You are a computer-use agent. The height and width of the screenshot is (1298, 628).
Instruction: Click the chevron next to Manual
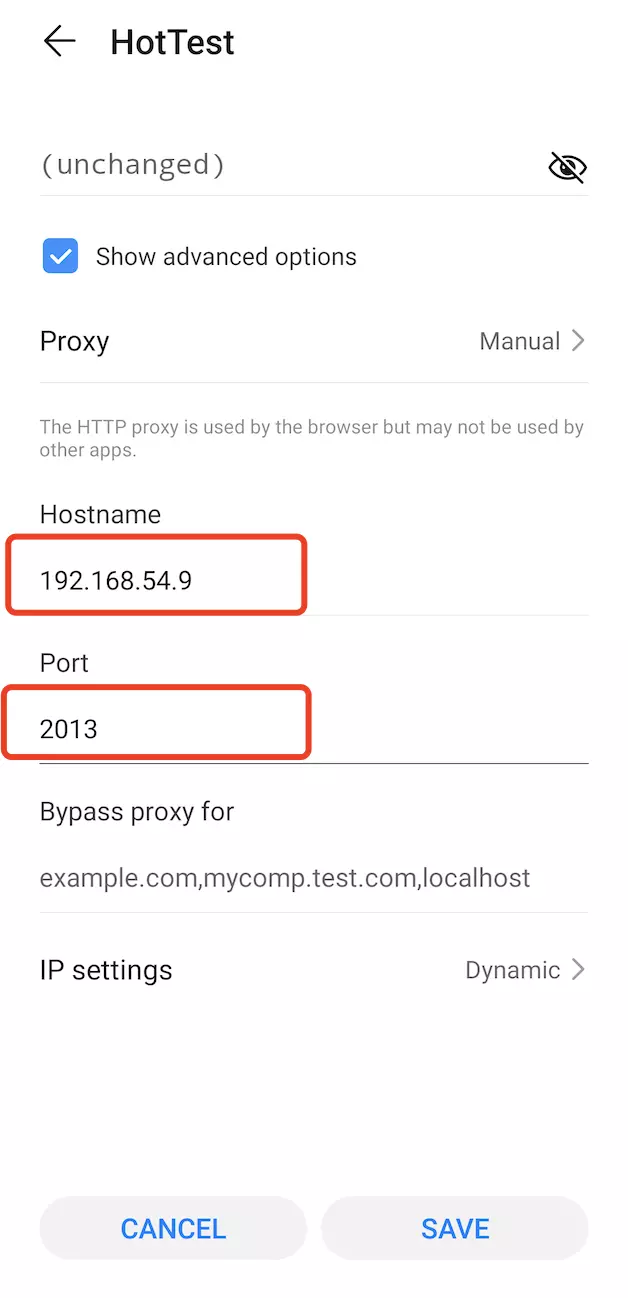578,341
